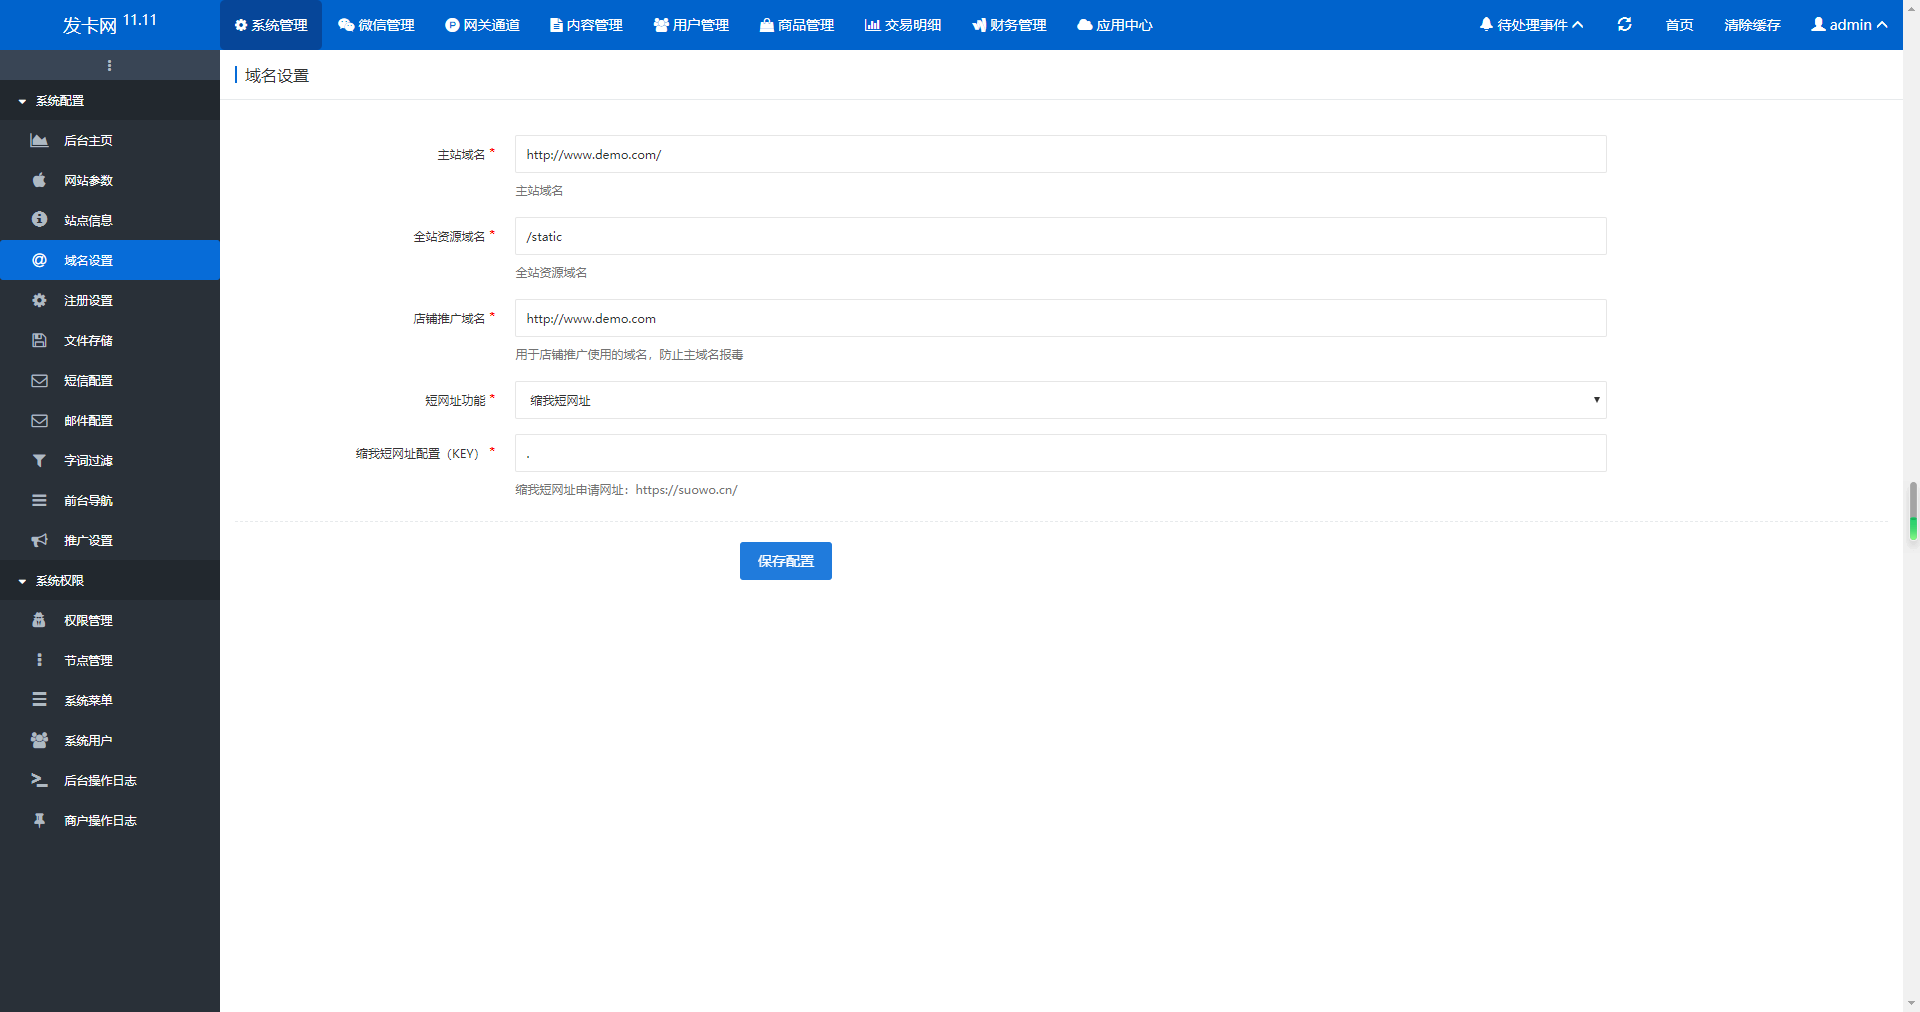Screen dimensions: 1920x1012
Task: Click the sidebar collapse vertical dots icon
Action: [109, 65]
